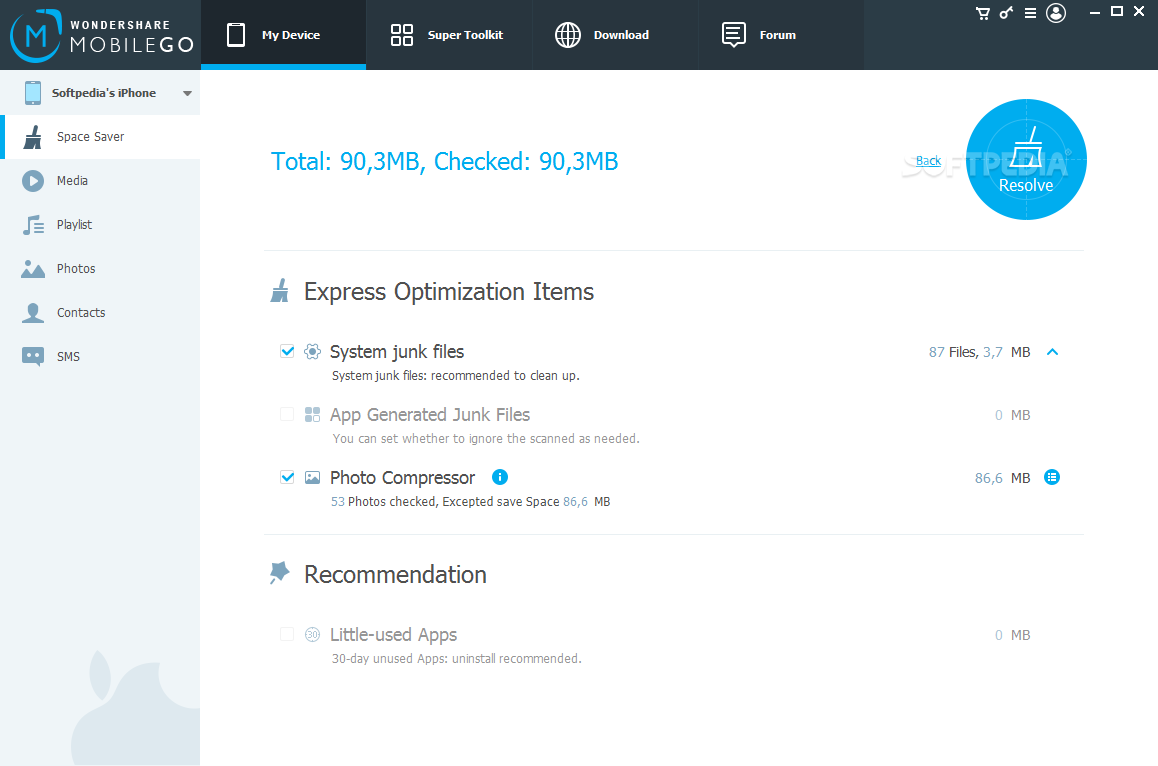Click "30-day unused Apps: uninstall recommended." text
Image resolution: width=1158 pixels, height=766 pixels.
[456, 658]
